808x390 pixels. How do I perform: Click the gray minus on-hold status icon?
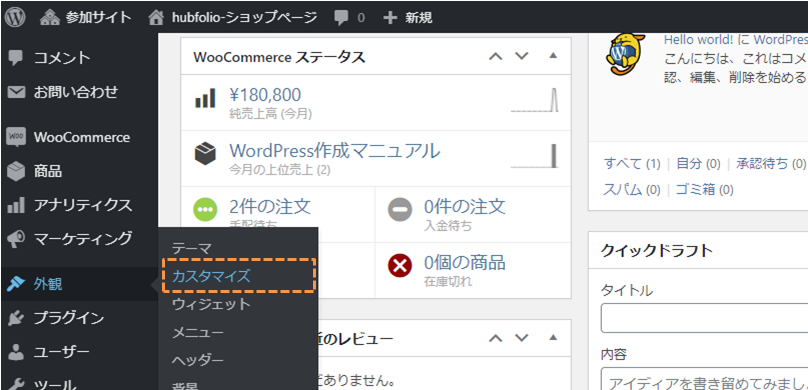click(x=400, y=210)
